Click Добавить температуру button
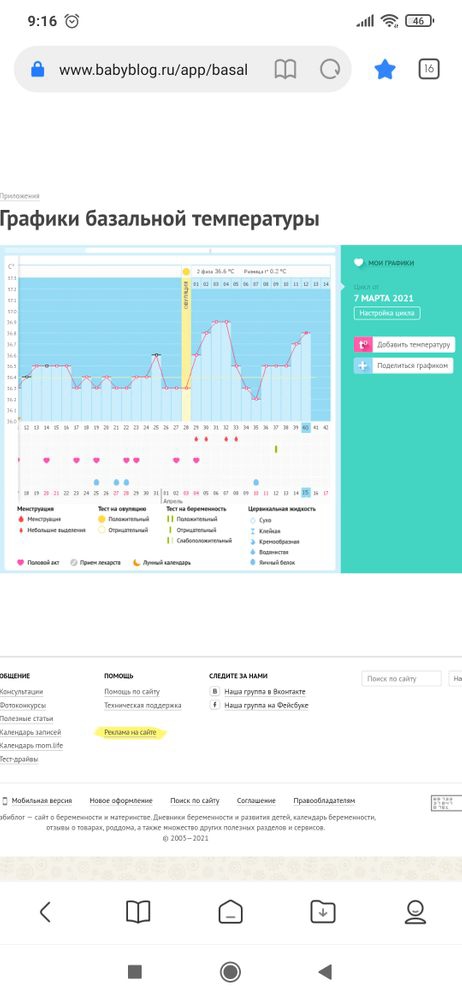 pos(405,344)
